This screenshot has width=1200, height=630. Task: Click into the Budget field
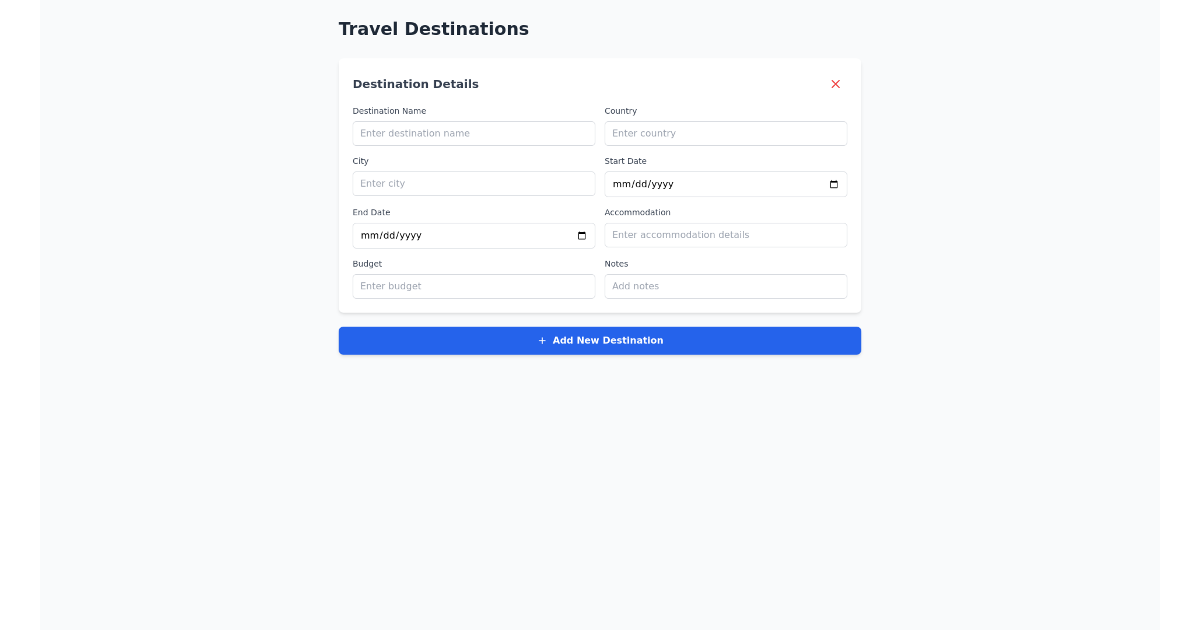pyautogui.click(x=473, y=286)
